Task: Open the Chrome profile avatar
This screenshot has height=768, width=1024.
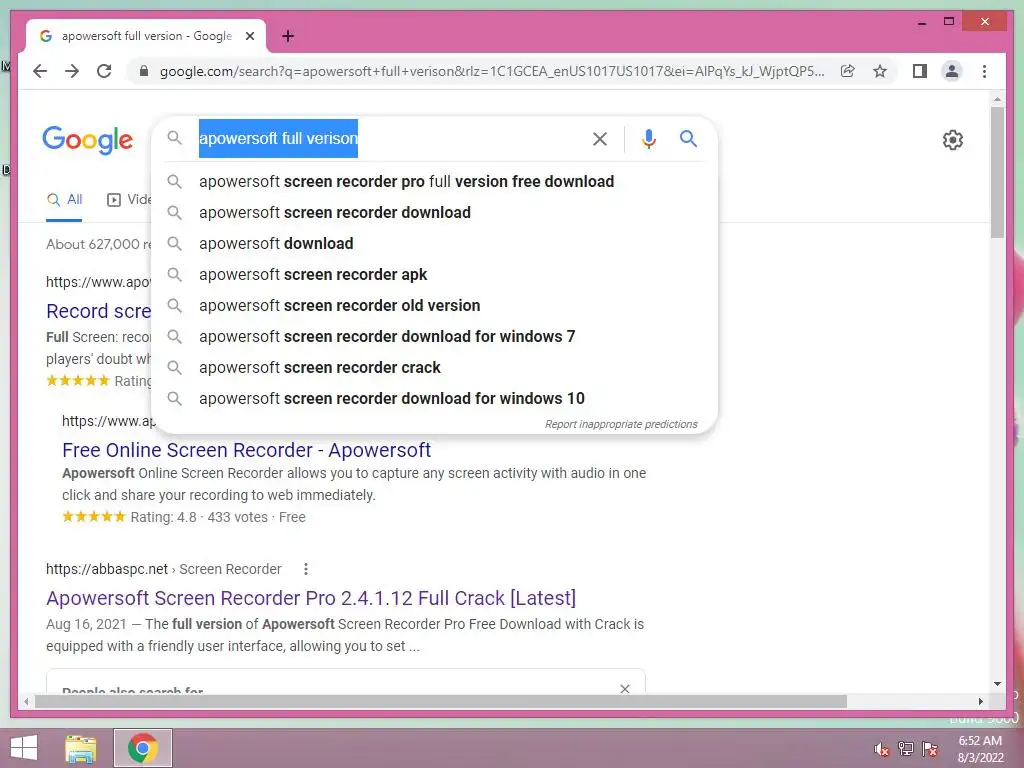Action: pos(952,71)
